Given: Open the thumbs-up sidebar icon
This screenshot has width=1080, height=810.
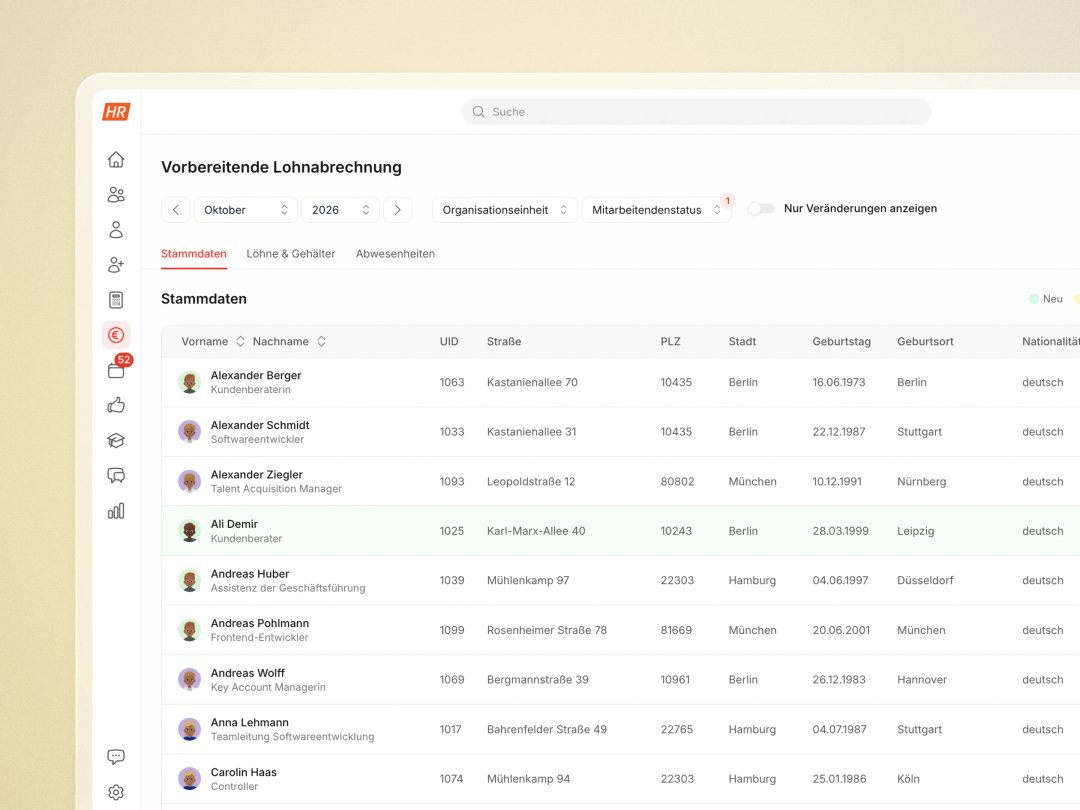Looking at the screenshot, I should (116, 405).
